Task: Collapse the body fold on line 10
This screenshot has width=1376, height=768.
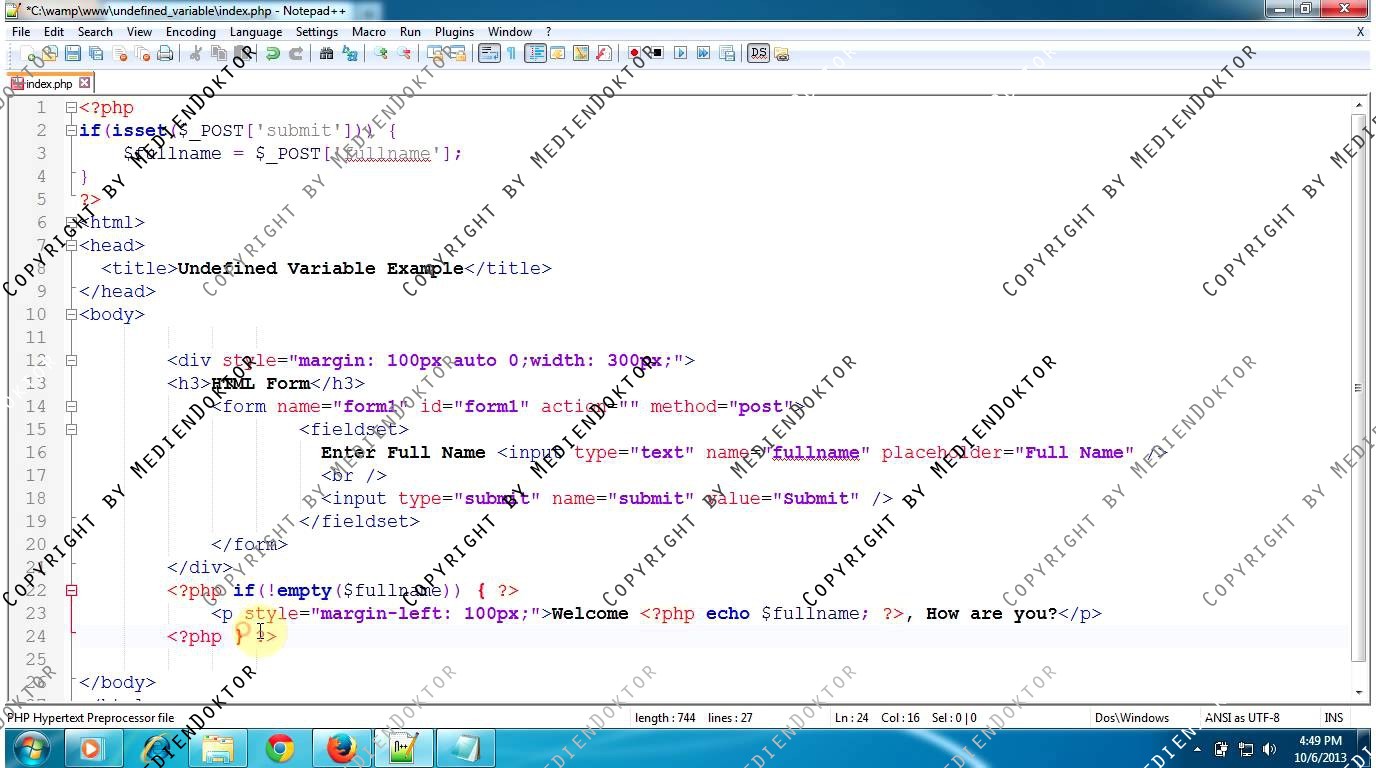Action: pyautogui.click(x=71, y=315)
